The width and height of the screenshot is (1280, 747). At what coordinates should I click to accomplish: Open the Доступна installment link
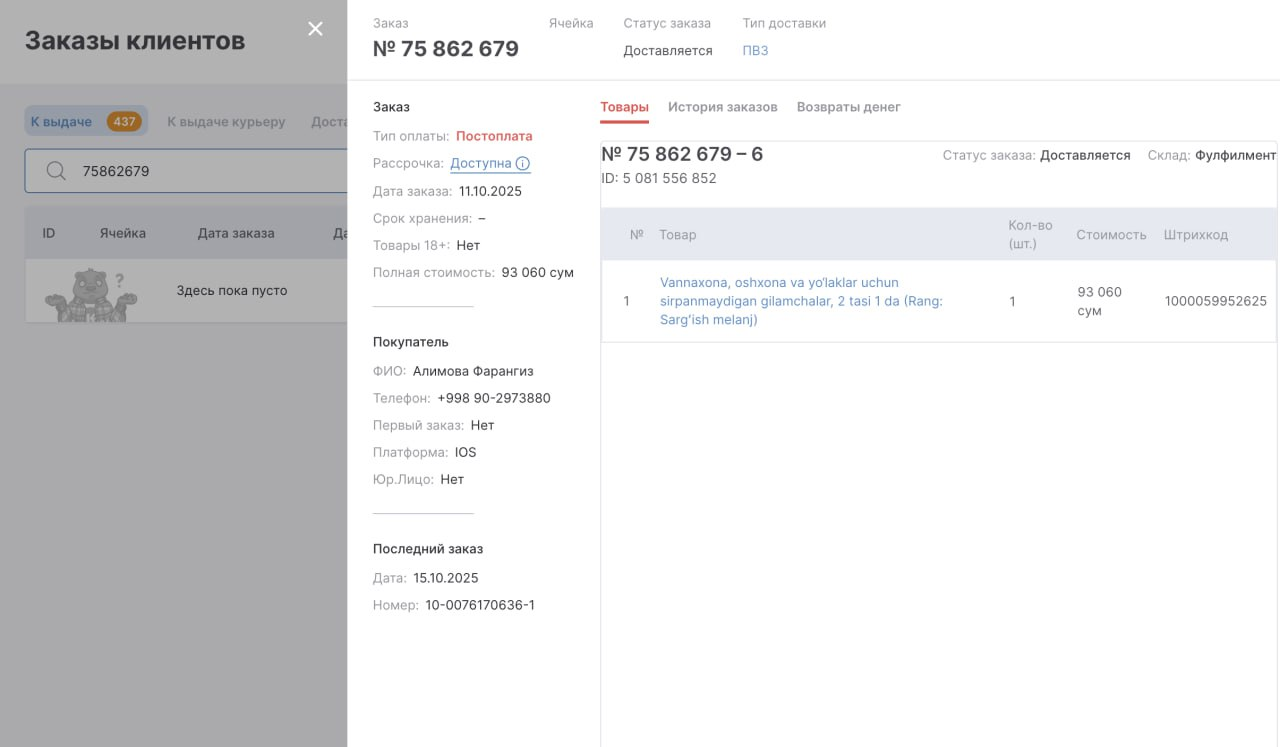[481, 163]
